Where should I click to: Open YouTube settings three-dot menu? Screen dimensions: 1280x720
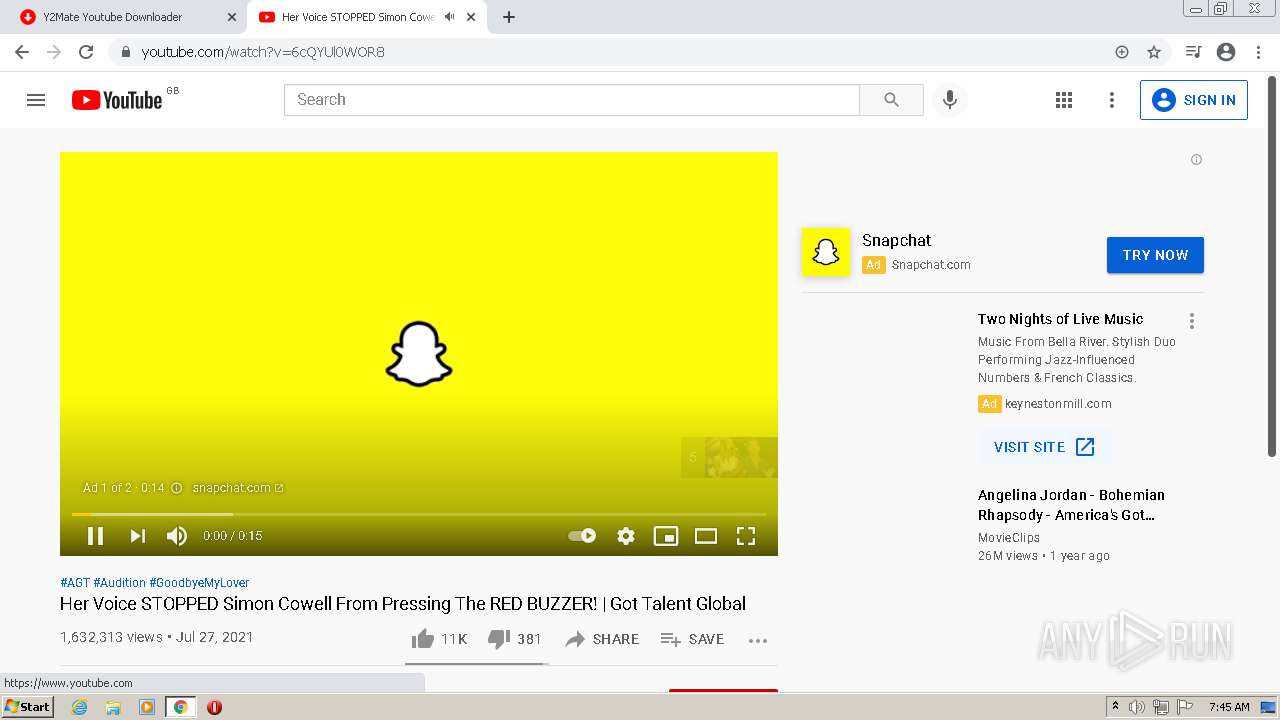coord(1111,100)
